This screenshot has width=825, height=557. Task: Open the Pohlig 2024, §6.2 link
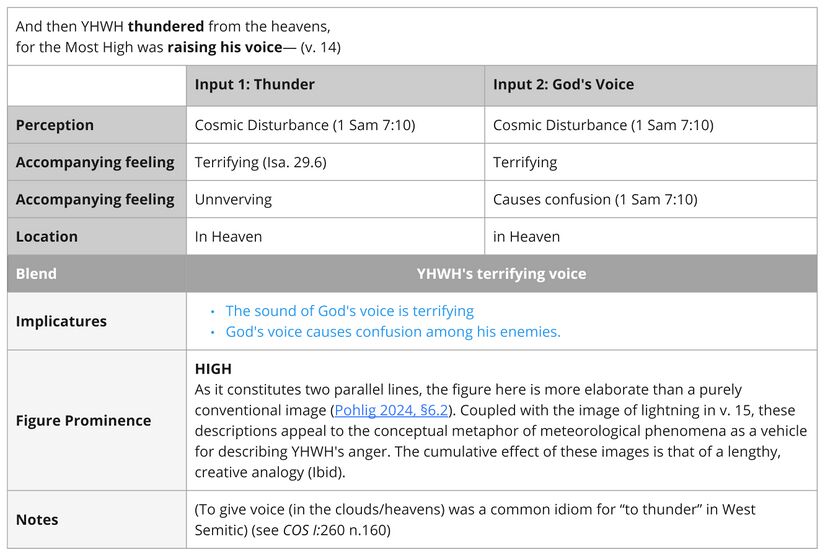click(393, 410)
